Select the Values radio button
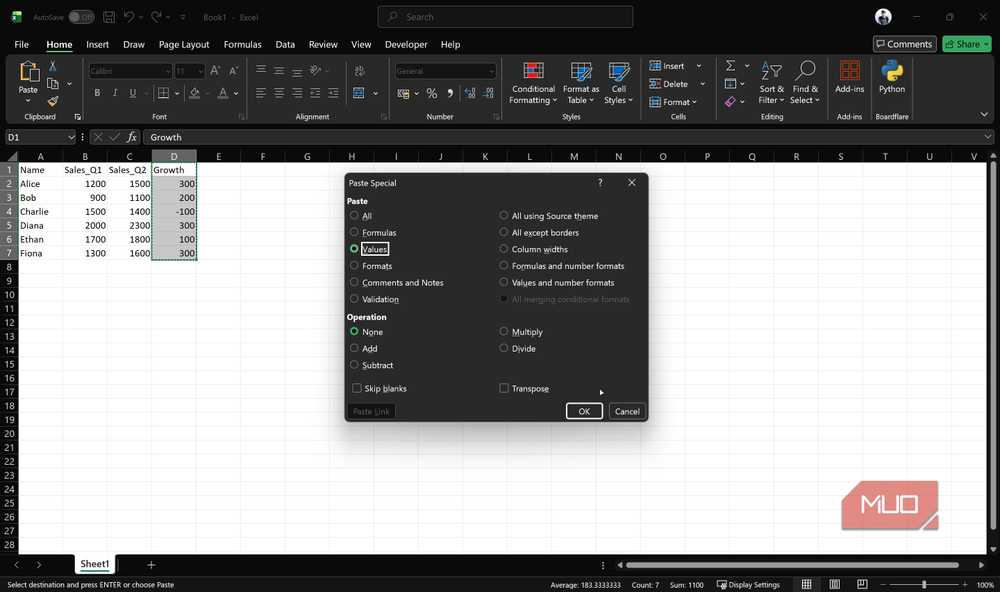1000x592 pixels. pyautogui.click(x=354, y=249)
